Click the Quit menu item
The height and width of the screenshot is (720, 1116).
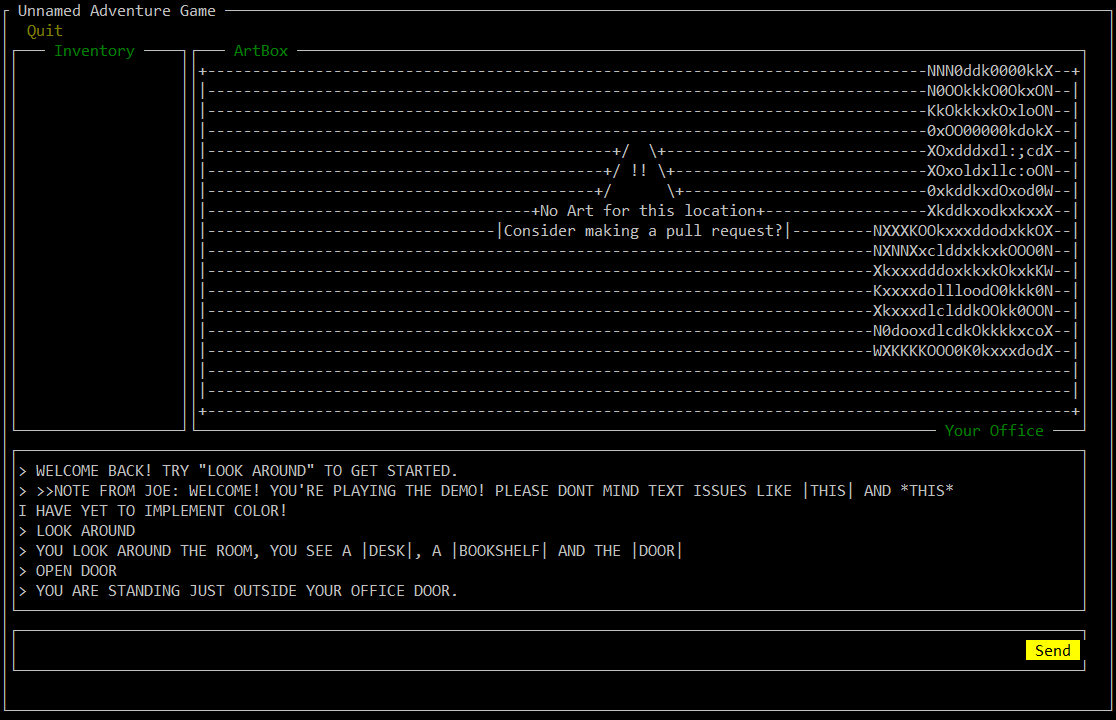tap(45, 31)
